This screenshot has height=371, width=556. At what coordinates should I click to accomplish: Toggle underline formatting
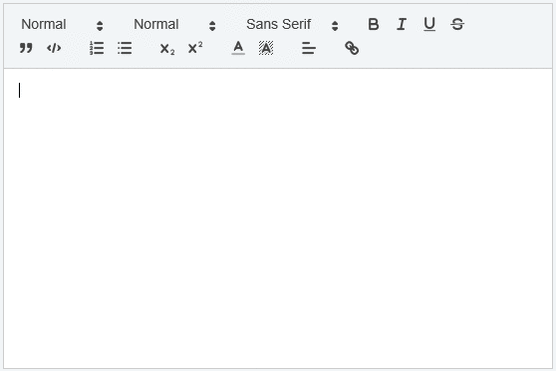click(x=429, y=24)
